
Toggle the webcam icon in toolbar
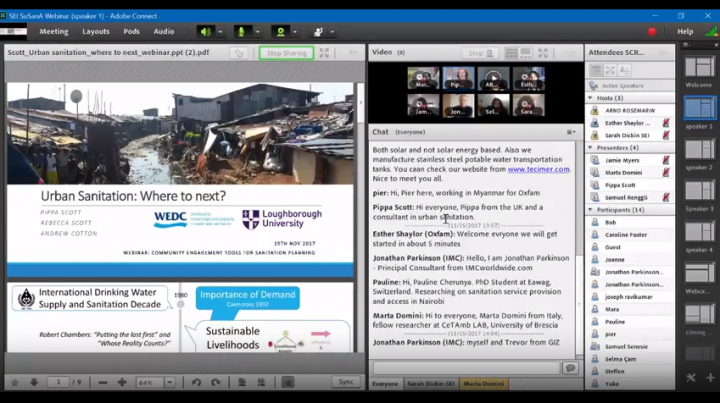(281, 32)
